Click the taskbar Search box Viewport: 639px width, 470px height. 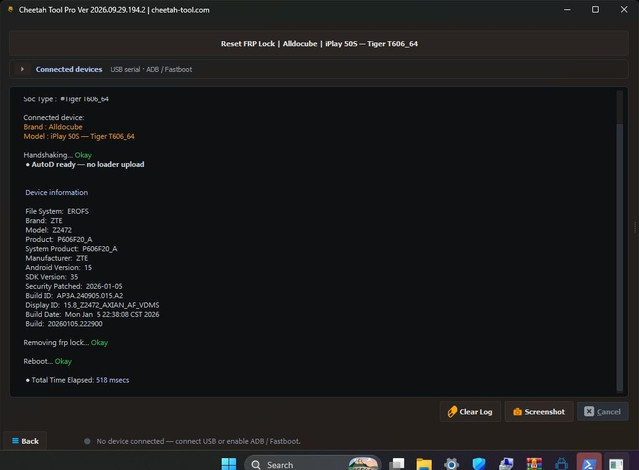[313, 464]
